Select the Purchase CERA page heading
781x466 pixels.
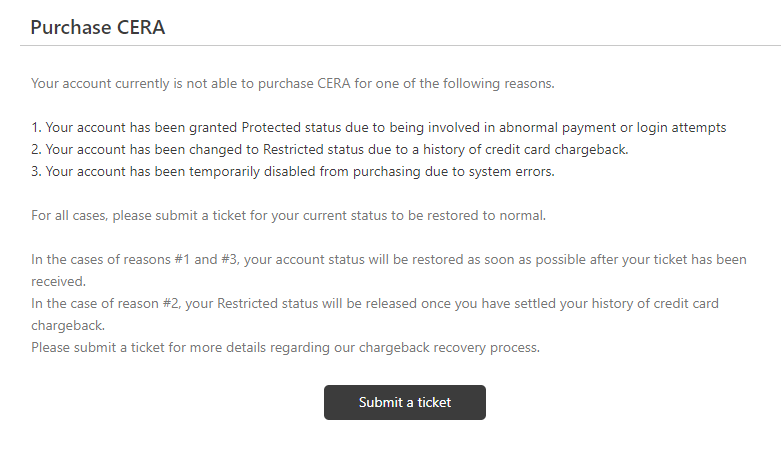98,27
